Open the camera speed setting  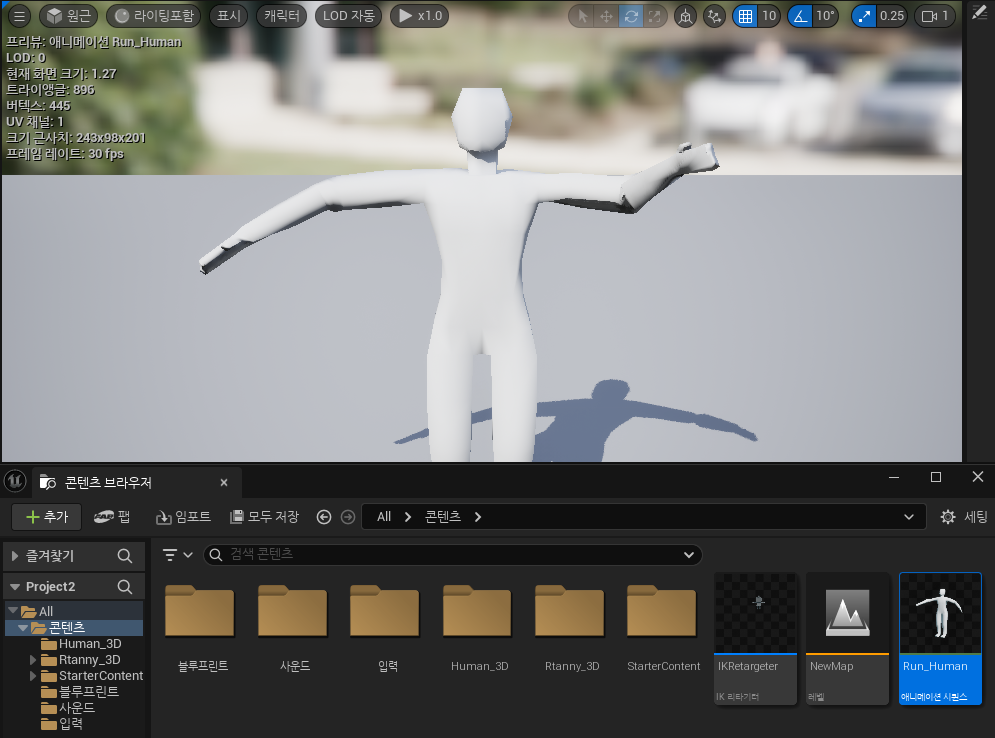click(934, 16)
